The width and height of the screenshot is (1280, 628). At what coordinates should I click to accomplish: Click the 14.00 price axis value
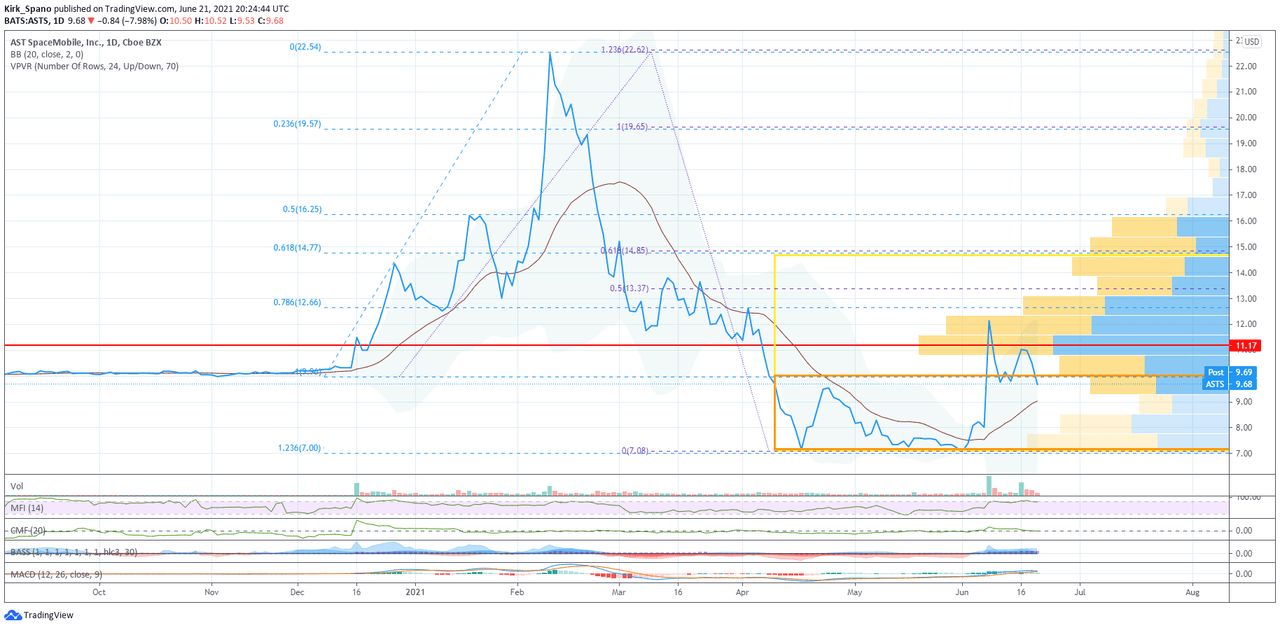coord(1246,273)
